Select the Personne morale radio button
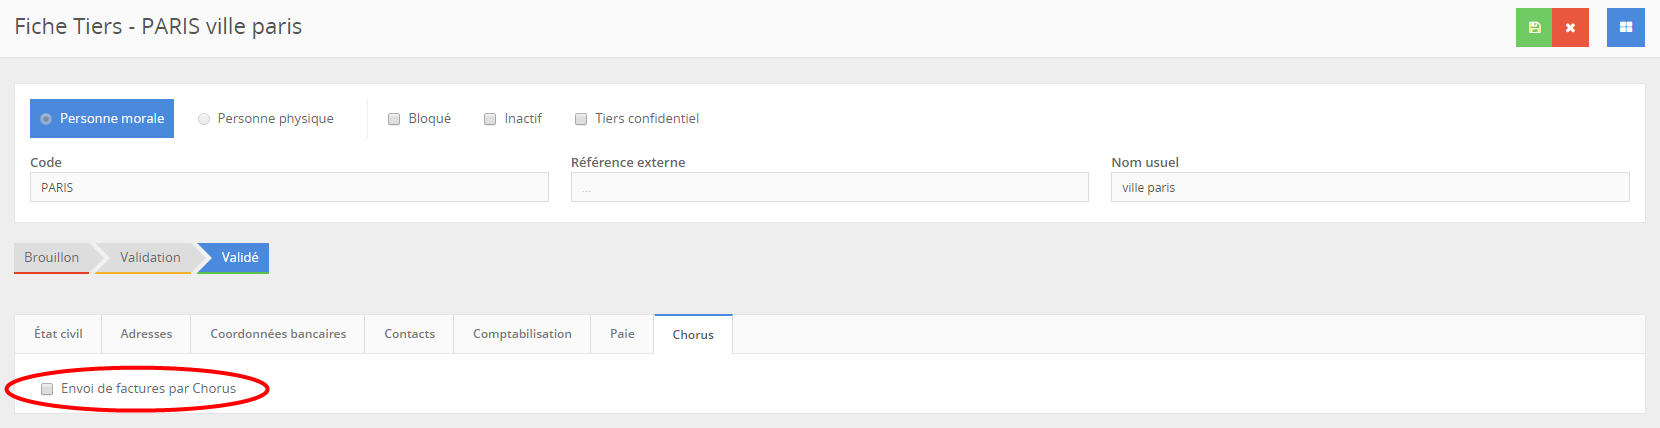The height and width of the screenshot is (428, 1660). click(x=46, y=119)
